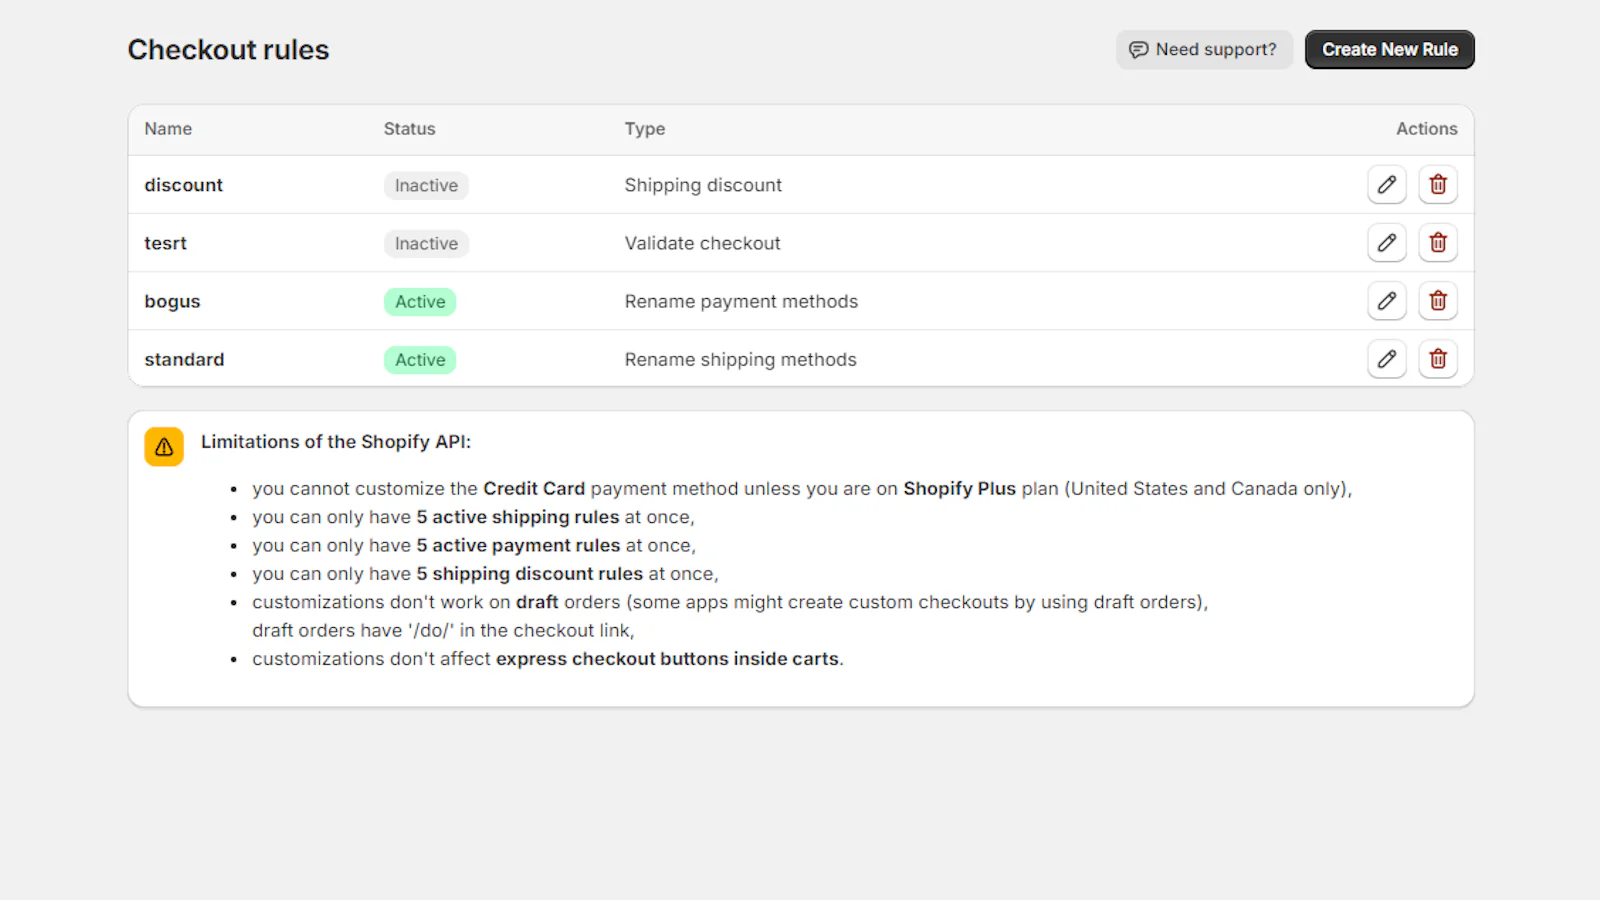Edit the tesrt rule with pencil icon

pos(1387,243)
